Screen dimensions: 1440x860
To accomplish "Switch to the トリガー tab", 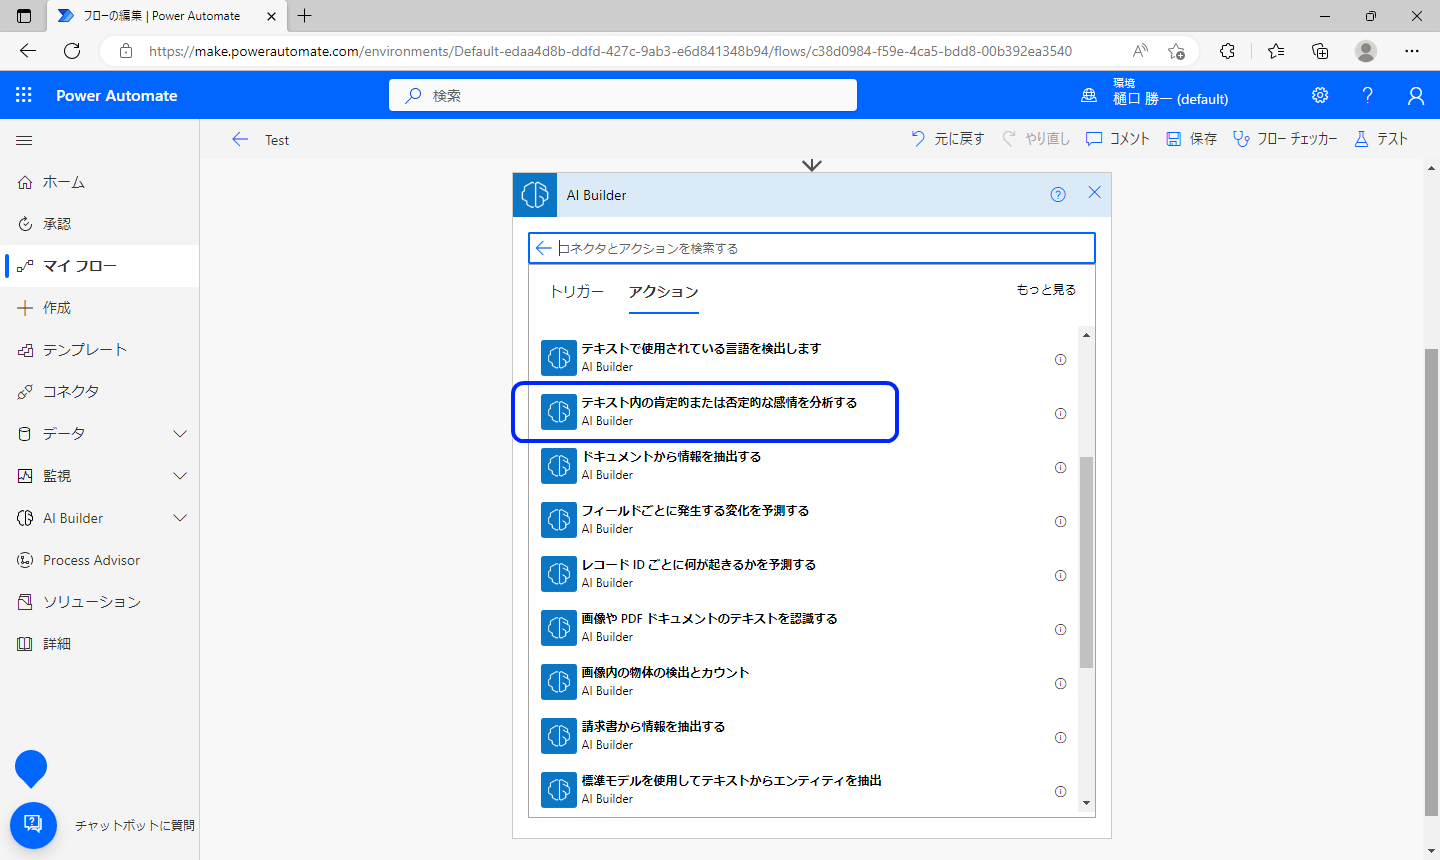I will (x=577, y=291).
